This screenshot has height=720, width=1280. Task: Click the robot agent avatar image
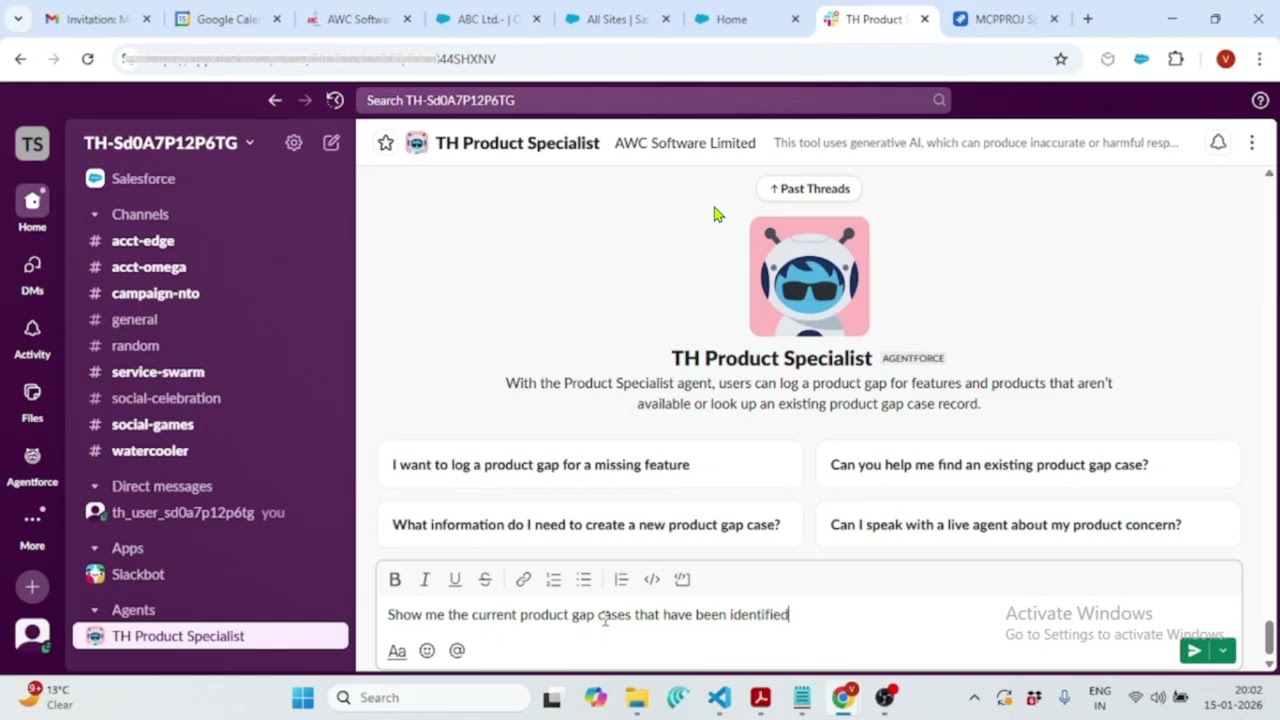(x=809, y=277)
